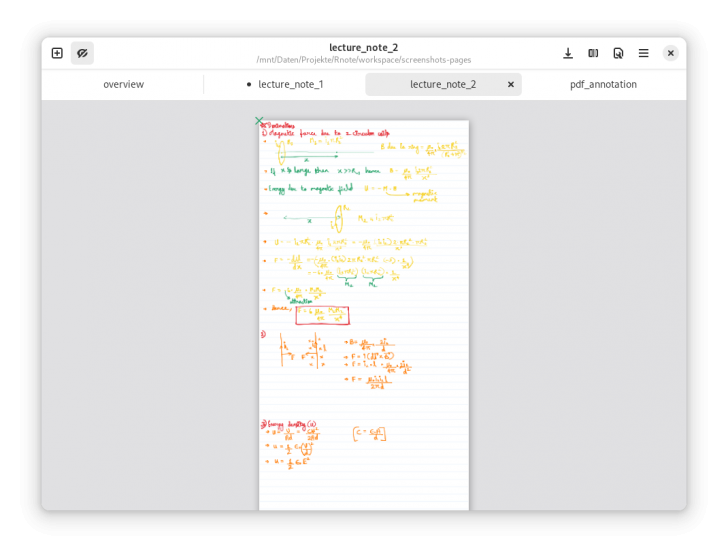
Task: Switch to the pdf_annotation tab
Action: (x=603, y=84)
